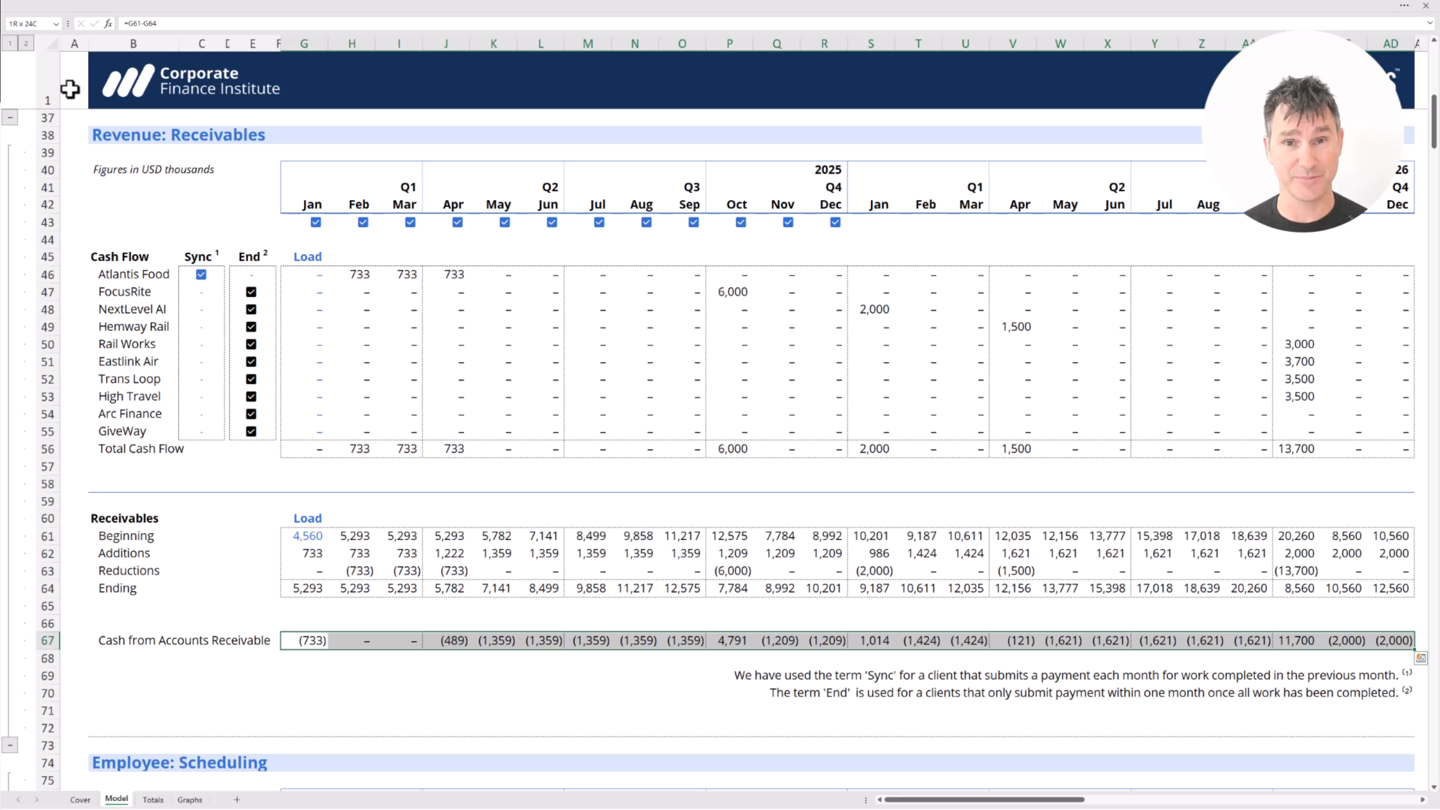Click outline level 1 button

[x=10, y=44]
